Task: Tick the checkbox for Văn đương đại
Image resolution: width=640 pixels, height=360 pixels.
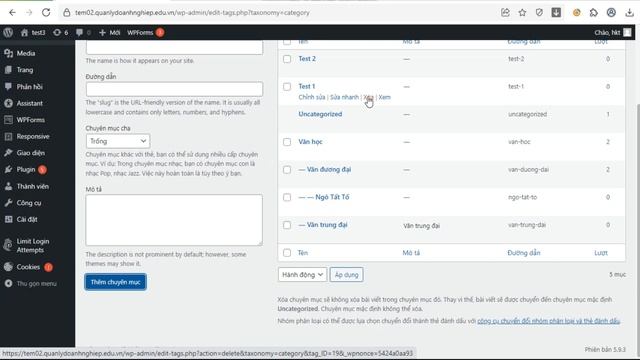Action: pos(287,169)
